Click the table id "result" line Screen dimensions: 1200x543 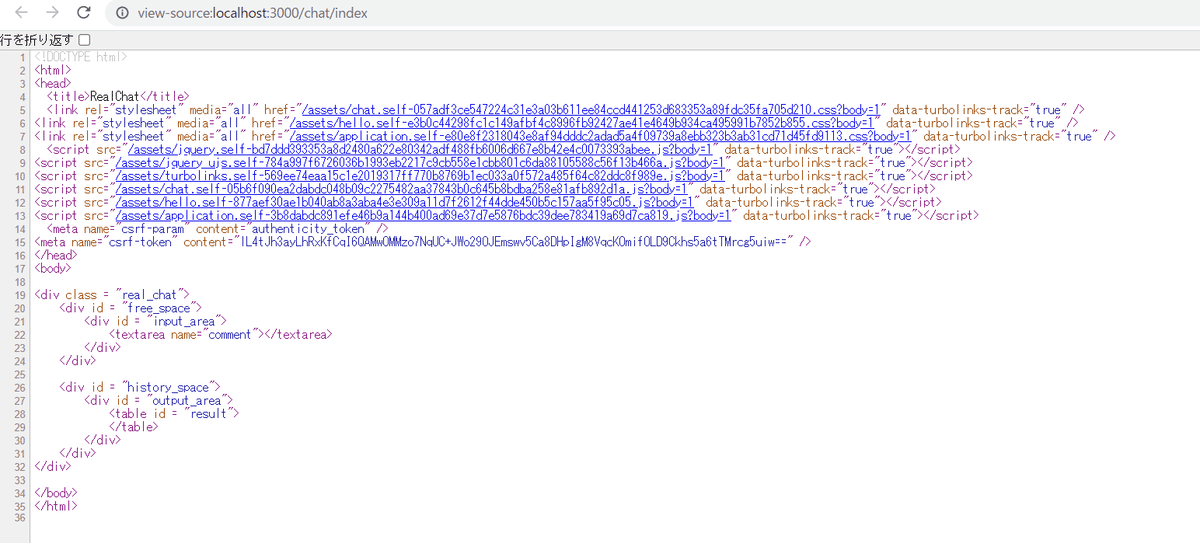175,413
